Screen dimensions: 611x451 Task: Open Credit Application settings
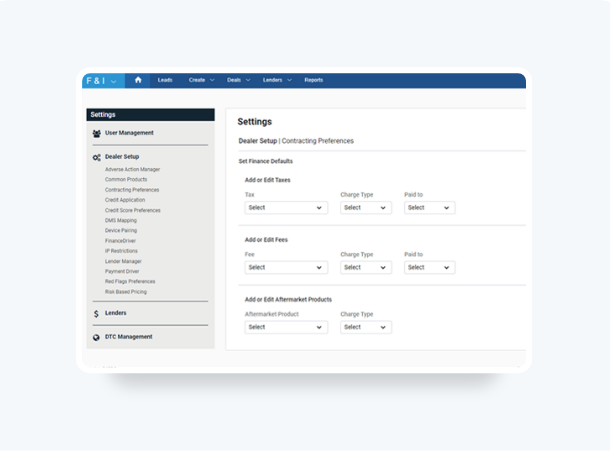tap(125, 200)
